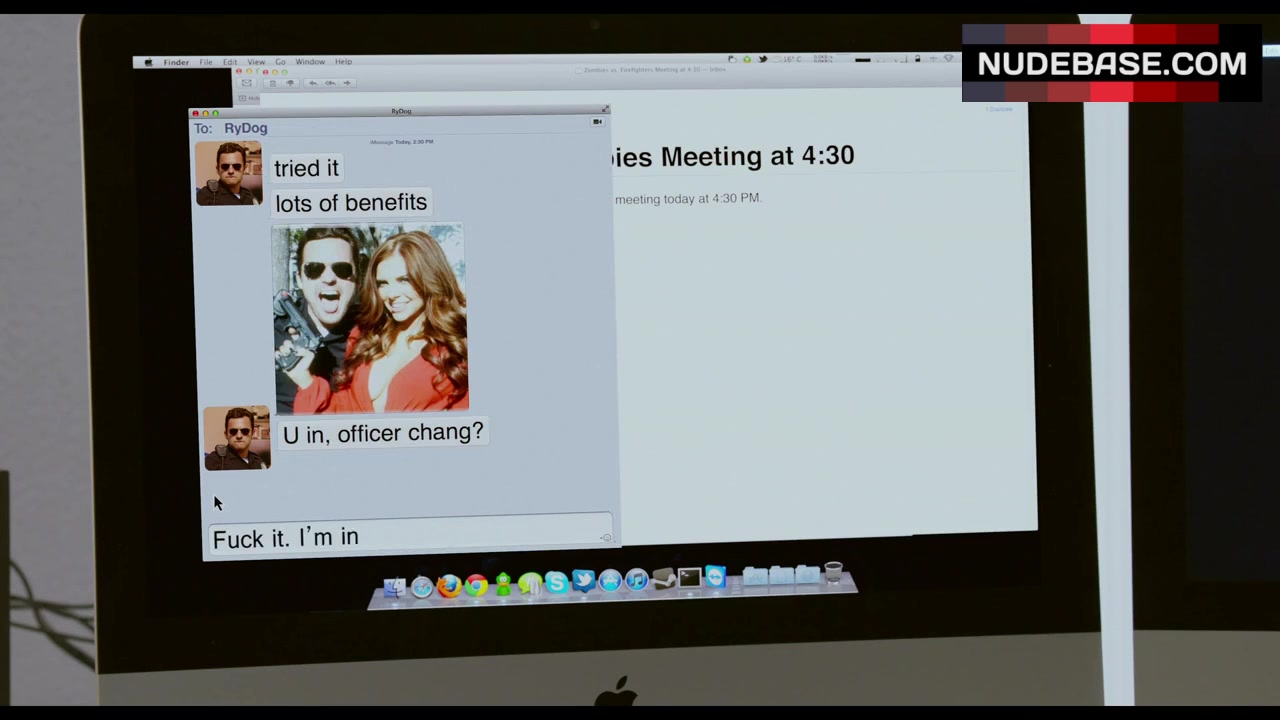Open Skype in the dock

click(556, 584)
